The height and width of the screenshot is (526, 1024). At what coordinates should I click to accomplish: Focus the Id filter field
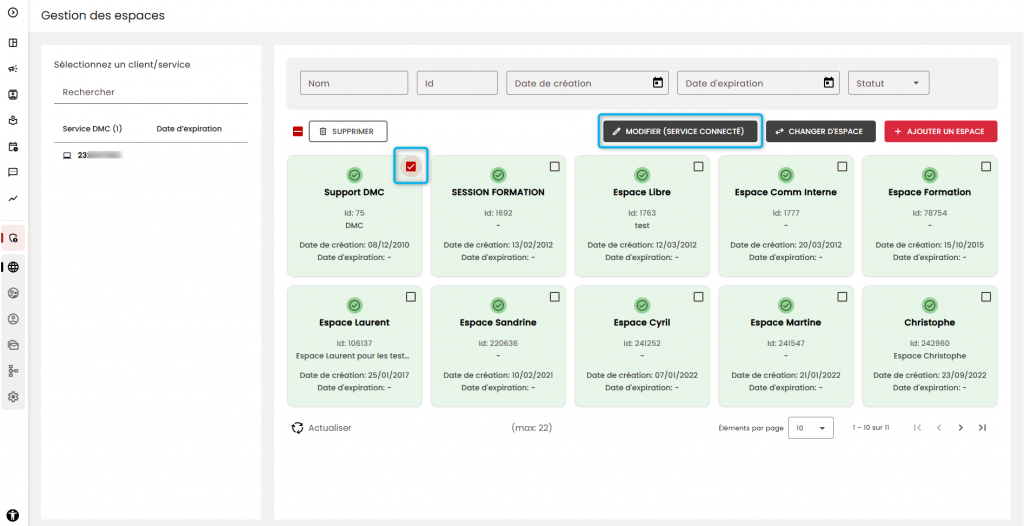457,83
